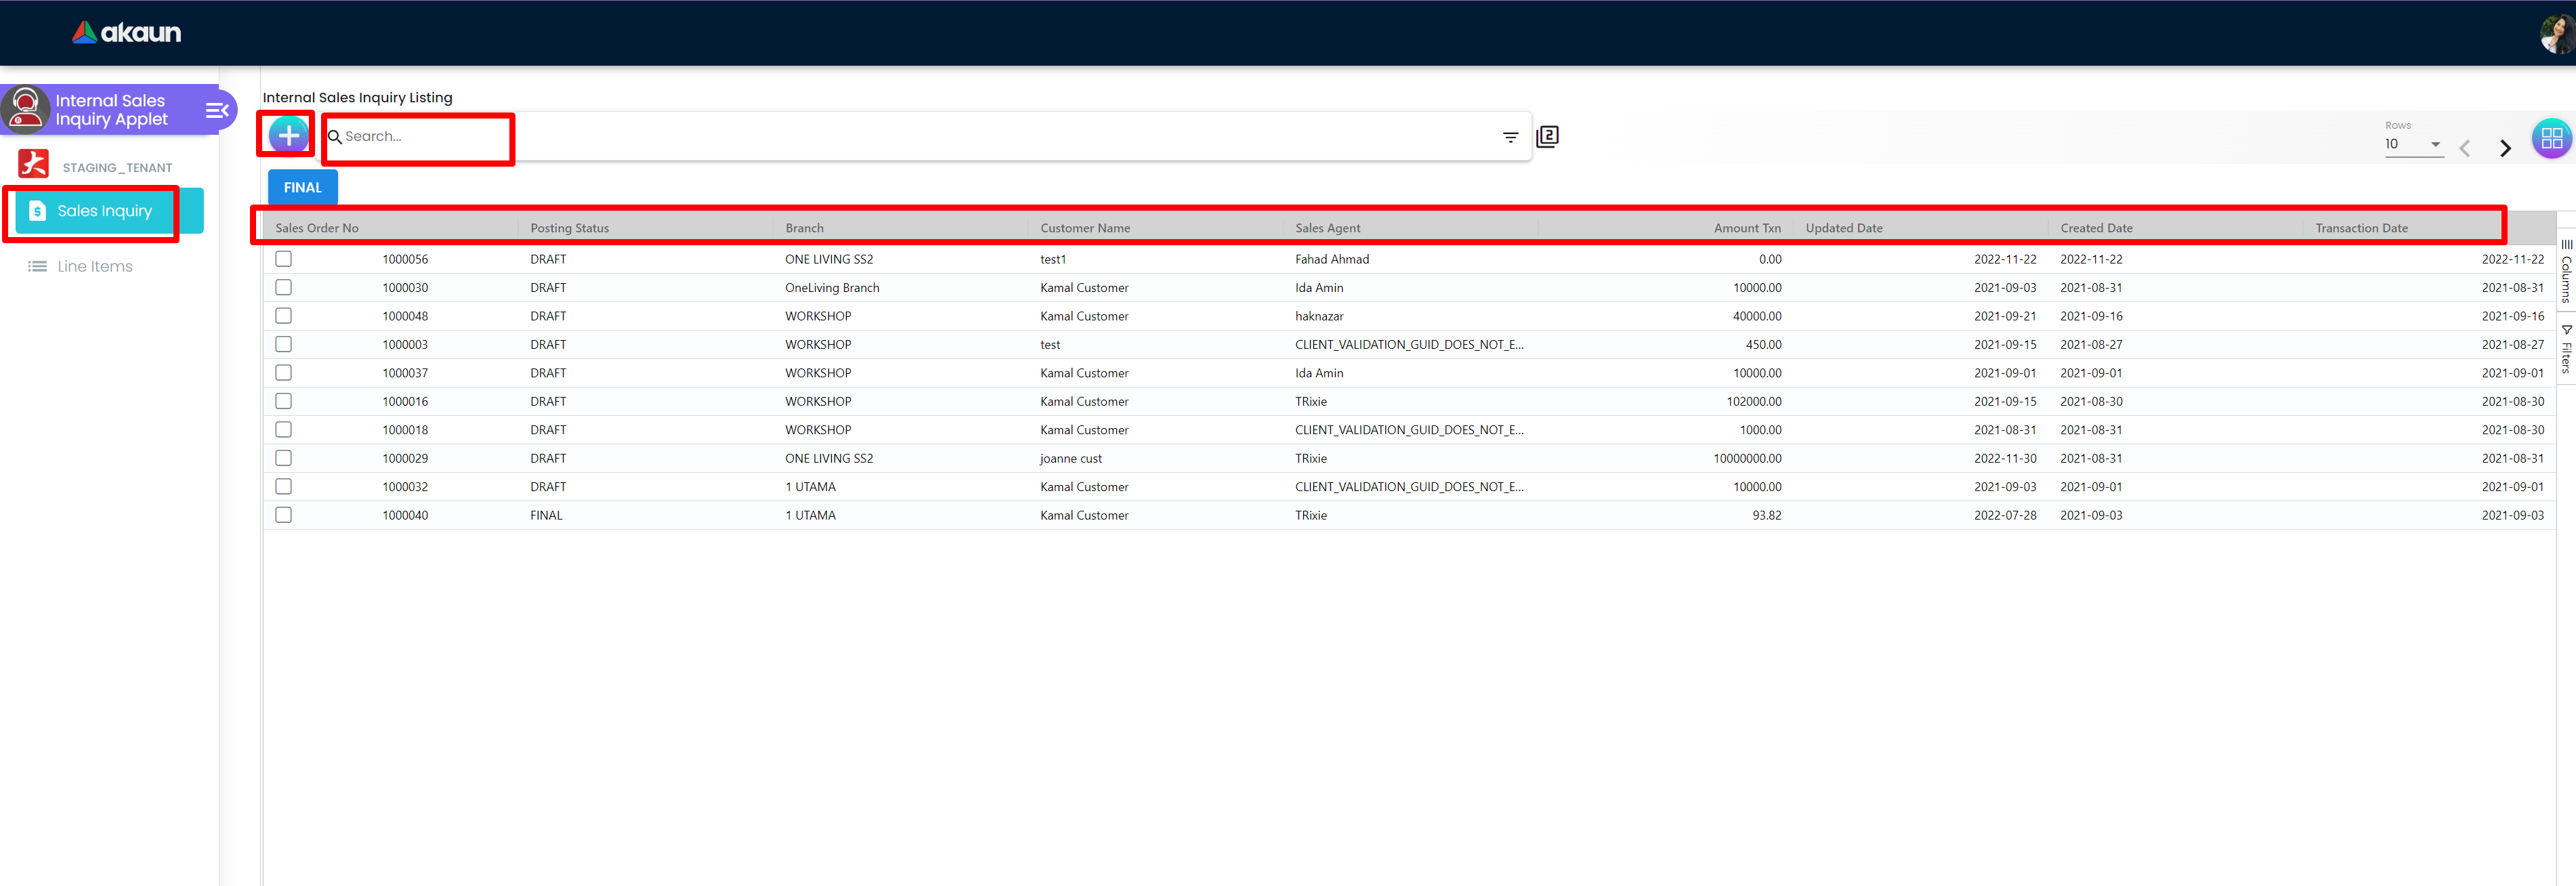Collapse the sidebar menu toggle icon
This screenshot has width=2576, height=886.
coord(216,110)
